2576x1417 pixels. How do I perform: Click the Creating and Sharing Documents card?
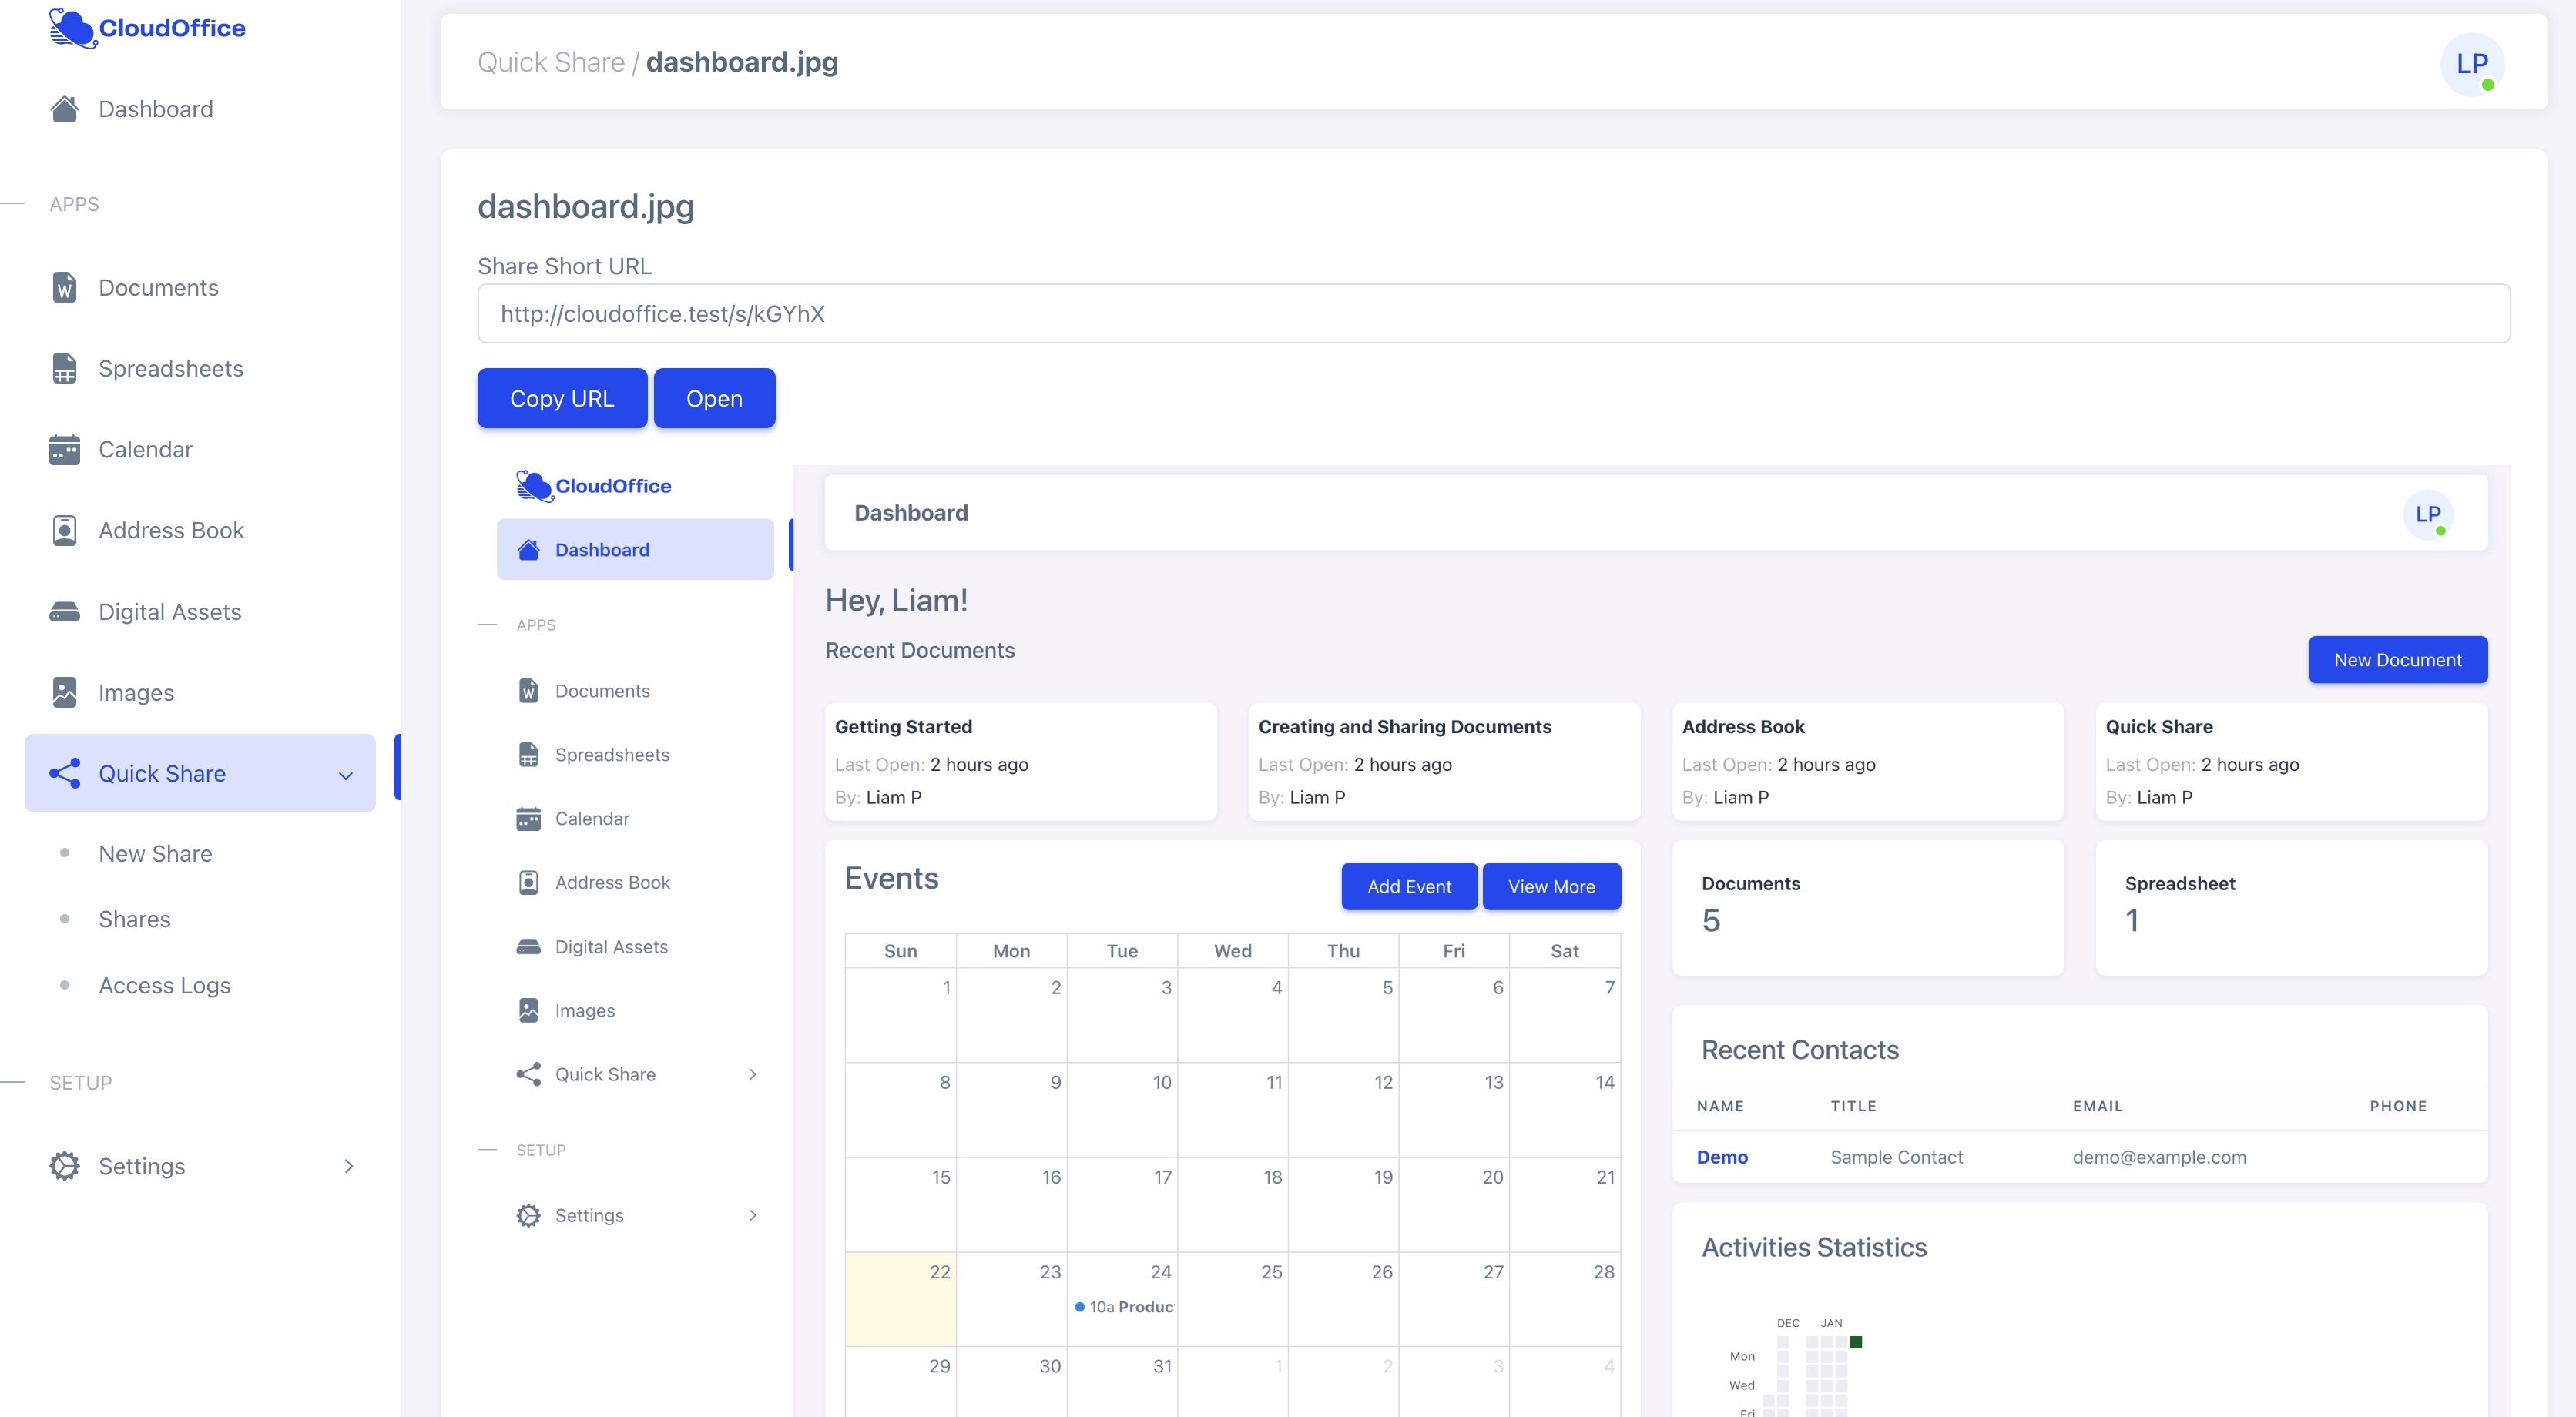click(x=1444, y=761)
